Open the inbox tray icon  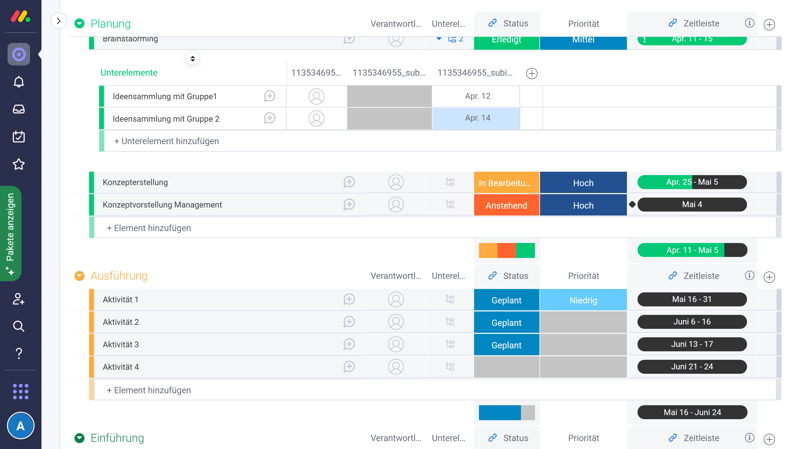pos(19,109)
